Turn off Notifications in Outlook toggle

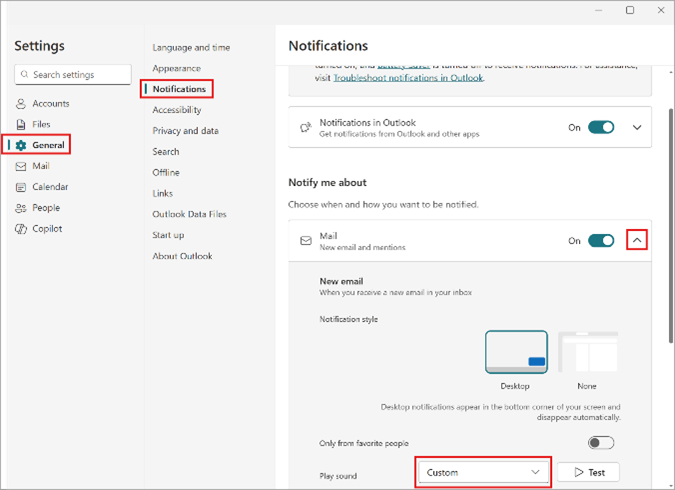tap(601, 127)
